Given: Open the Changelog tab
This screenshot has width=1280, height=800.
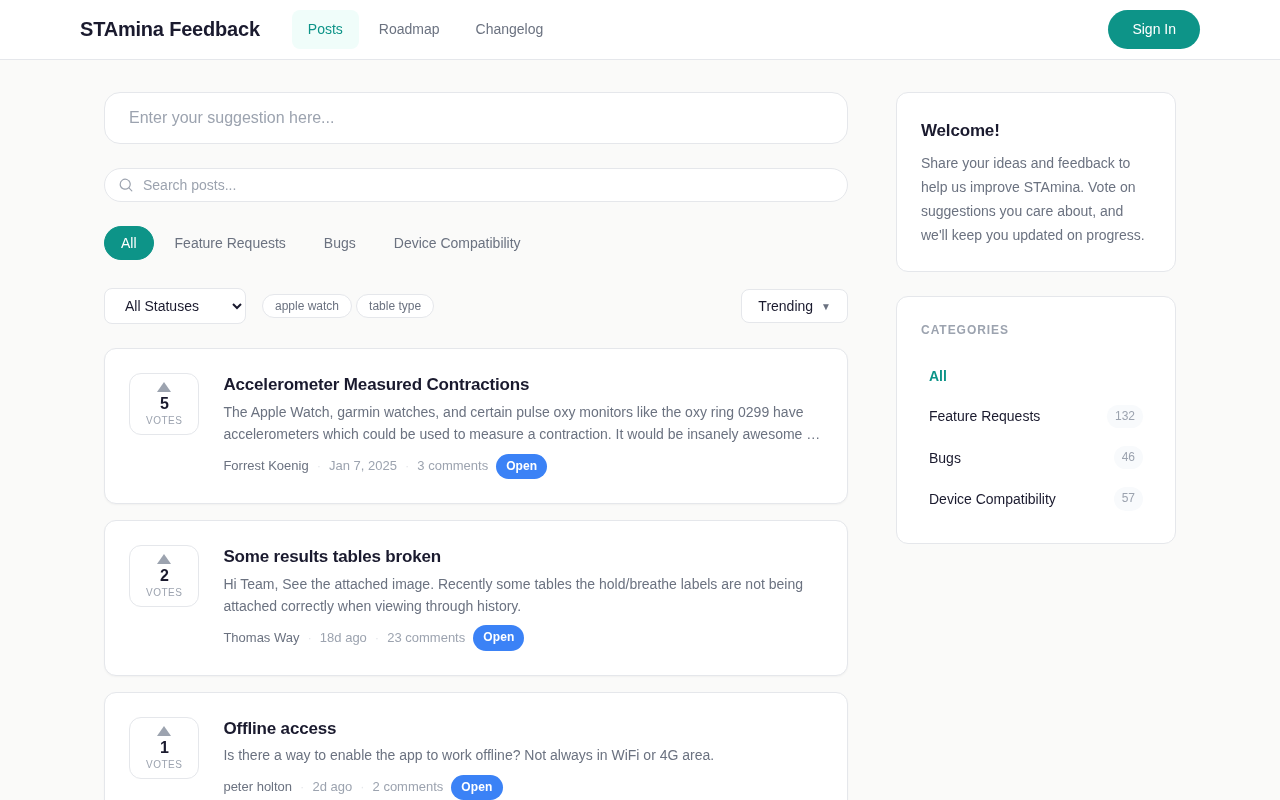Looking at the screenshot, I should click(509, 29).
